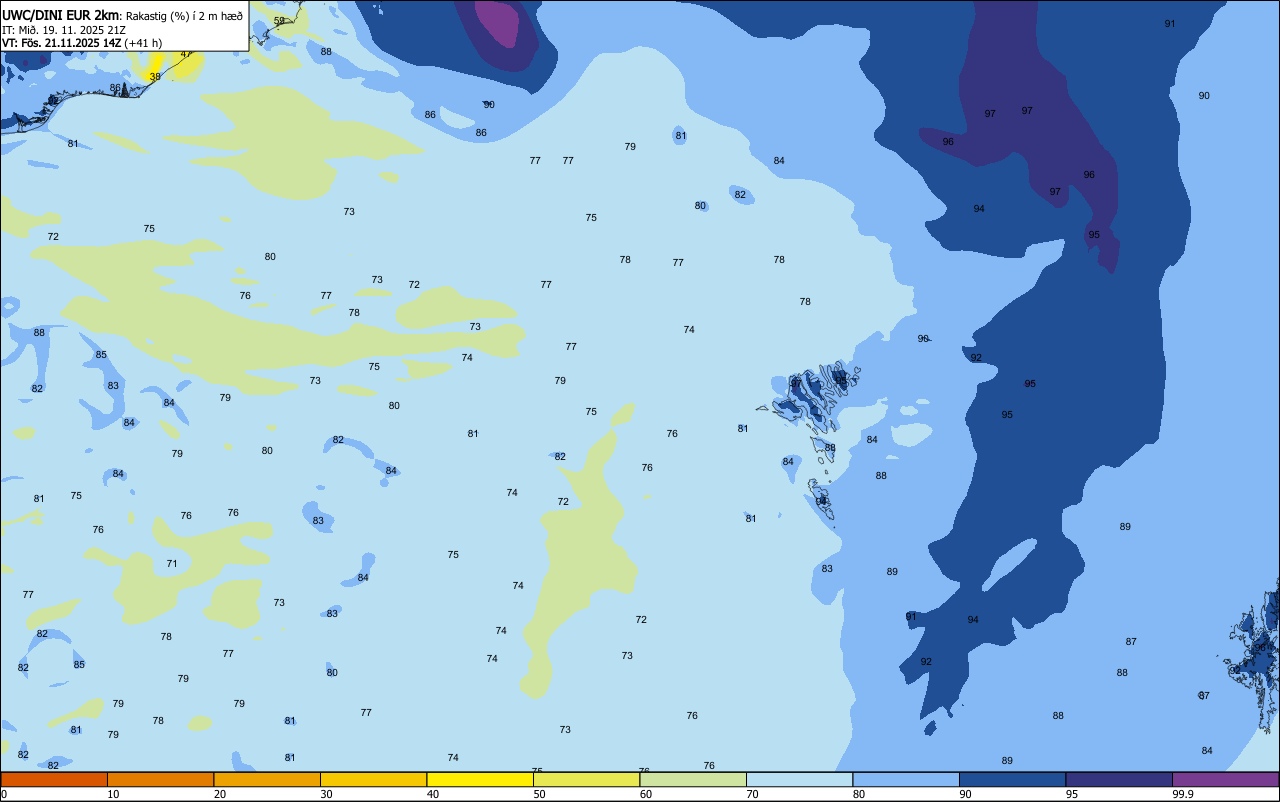This screenshot has width=1280, height=802.
Task: Click the '50' tick label on colour scale
Action: [x=539, y=794]
